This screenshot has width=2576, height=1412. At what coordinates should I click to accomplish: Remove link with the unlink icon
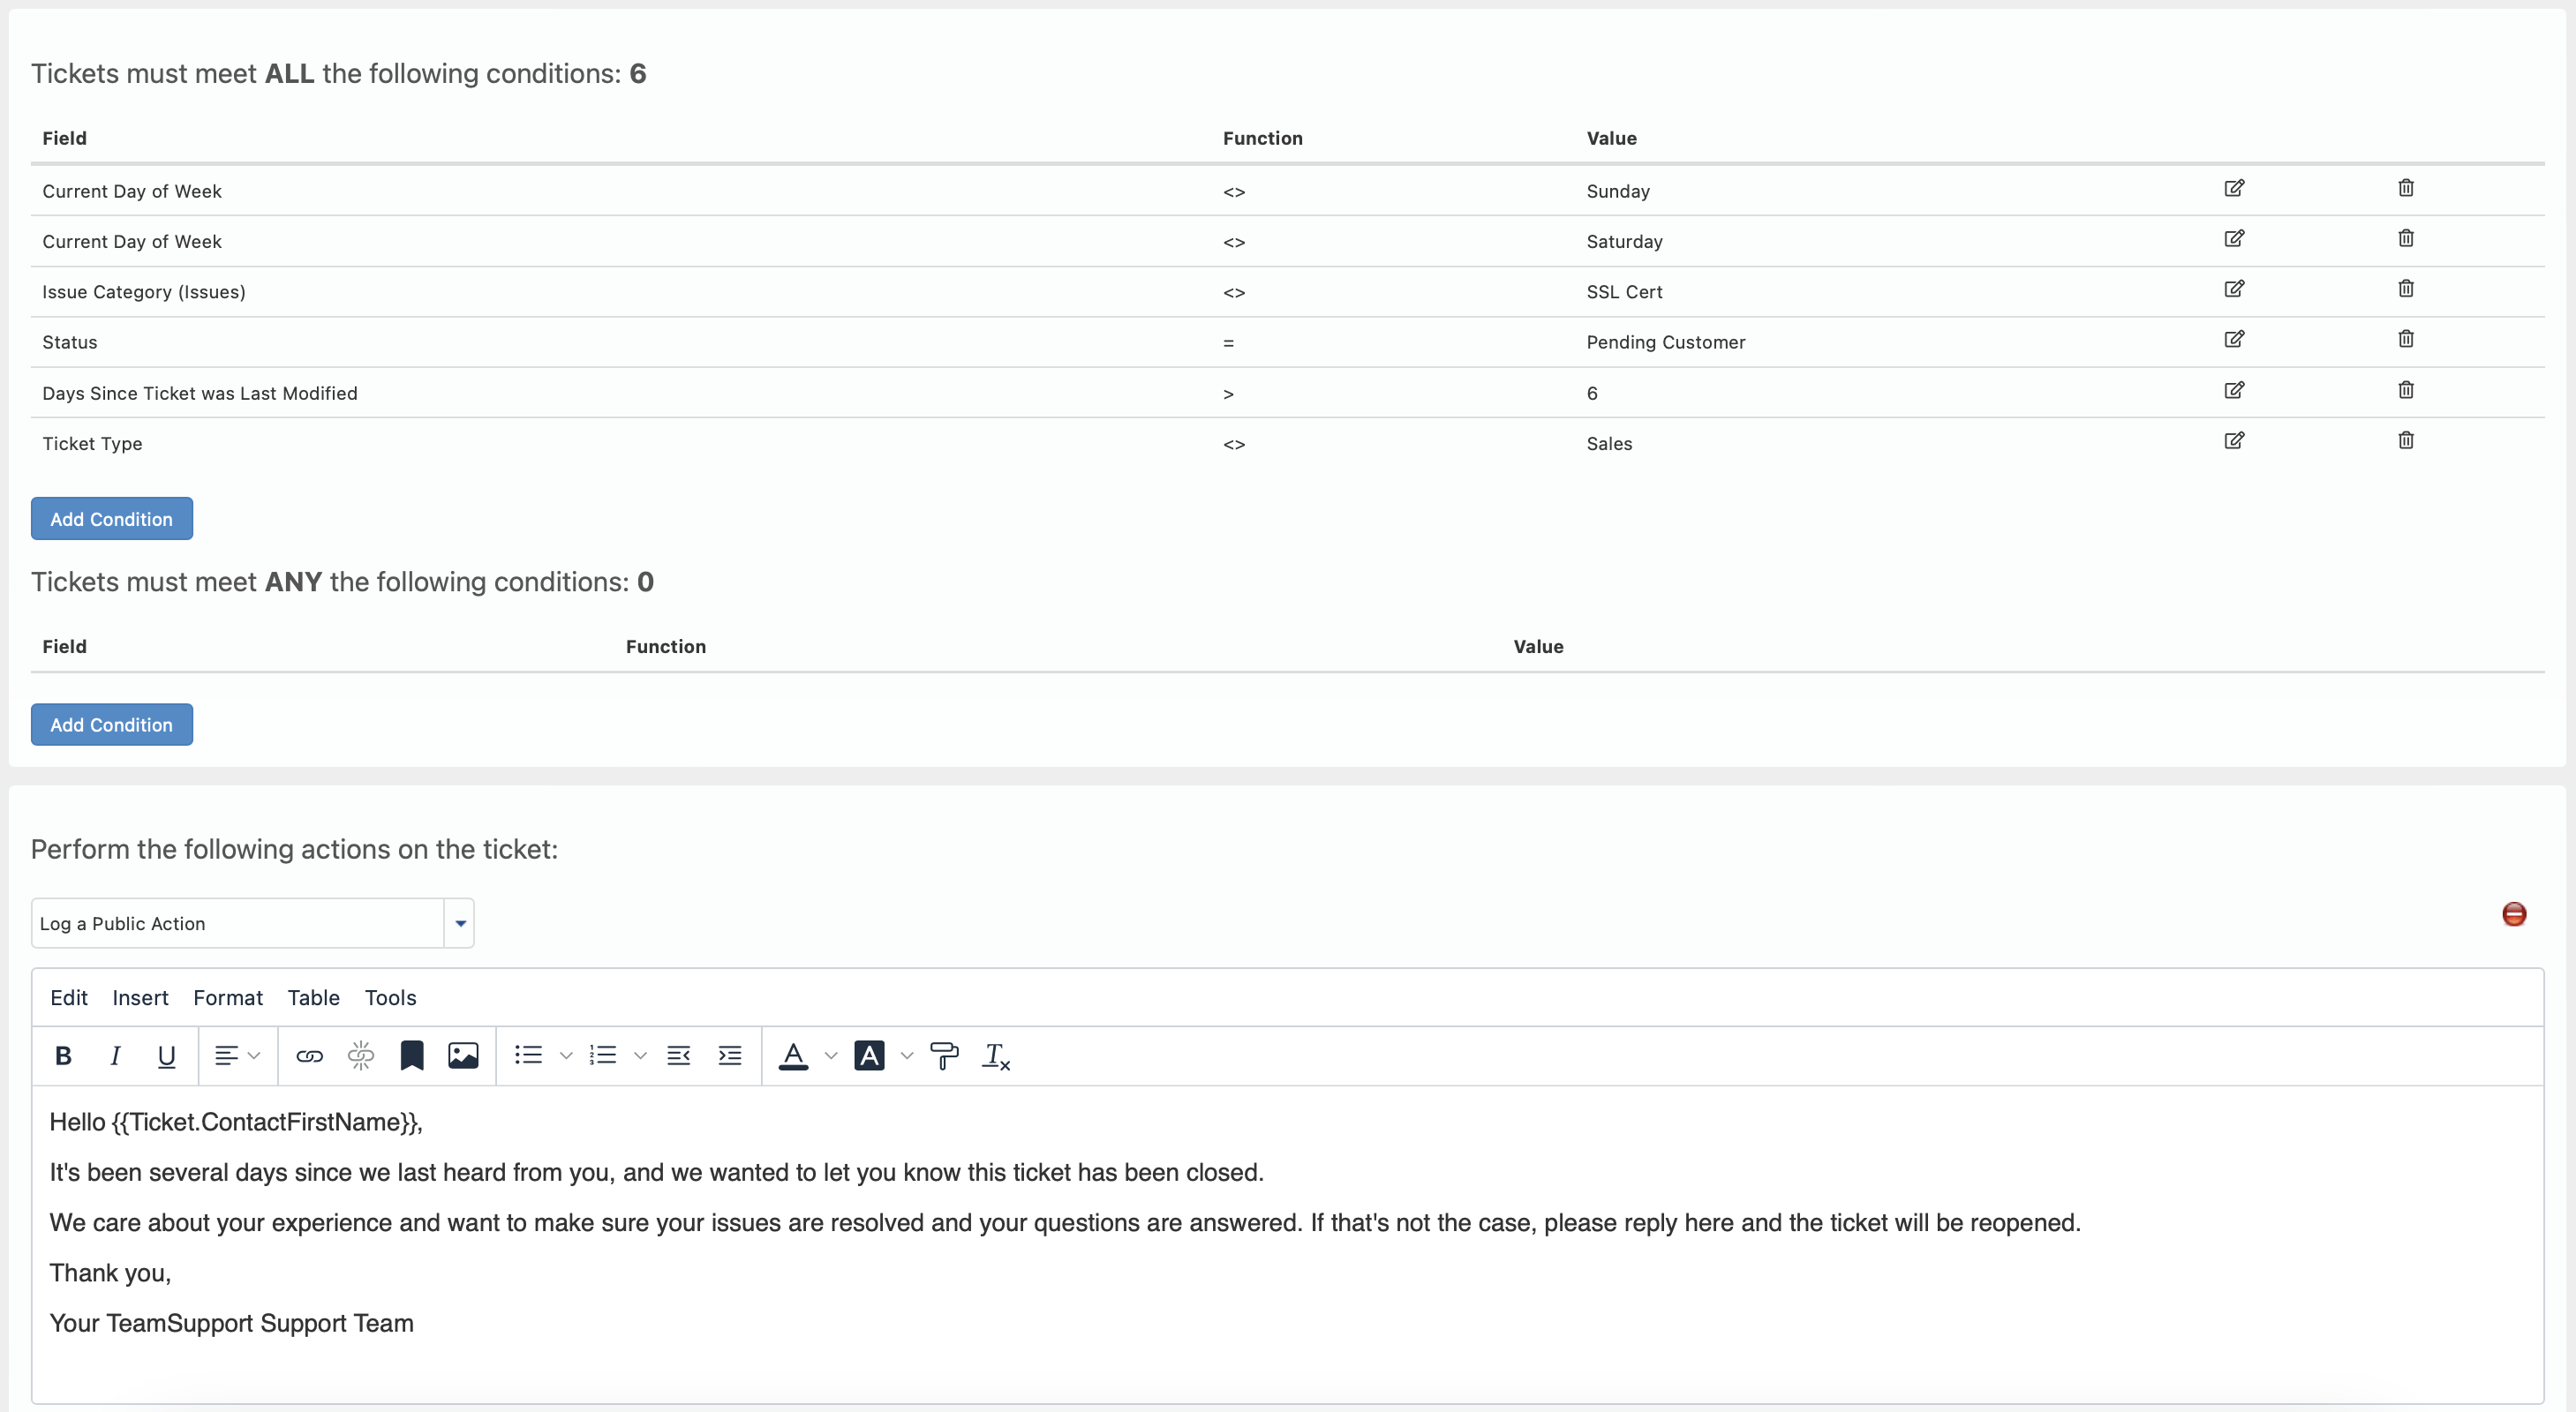(360, 1055)
